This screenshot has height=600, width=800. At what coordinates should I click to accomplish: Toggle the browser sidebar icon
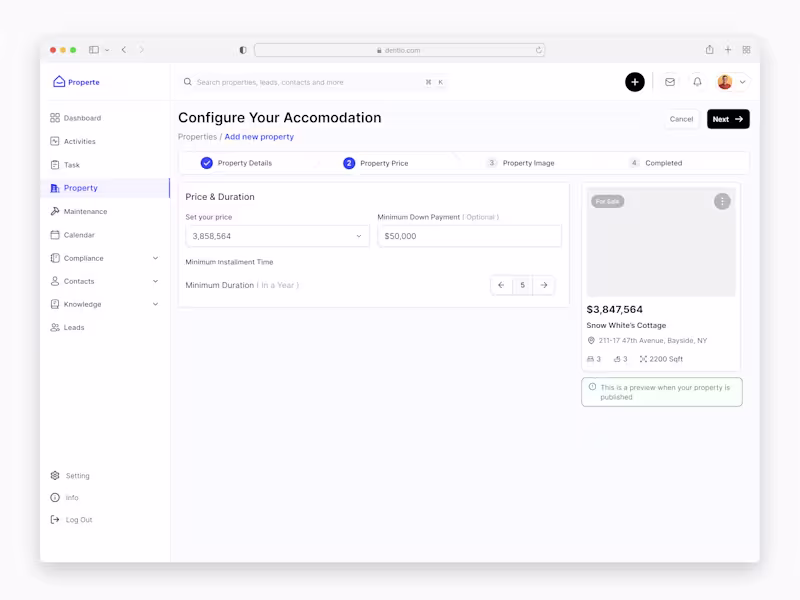[x=94, y=50]
